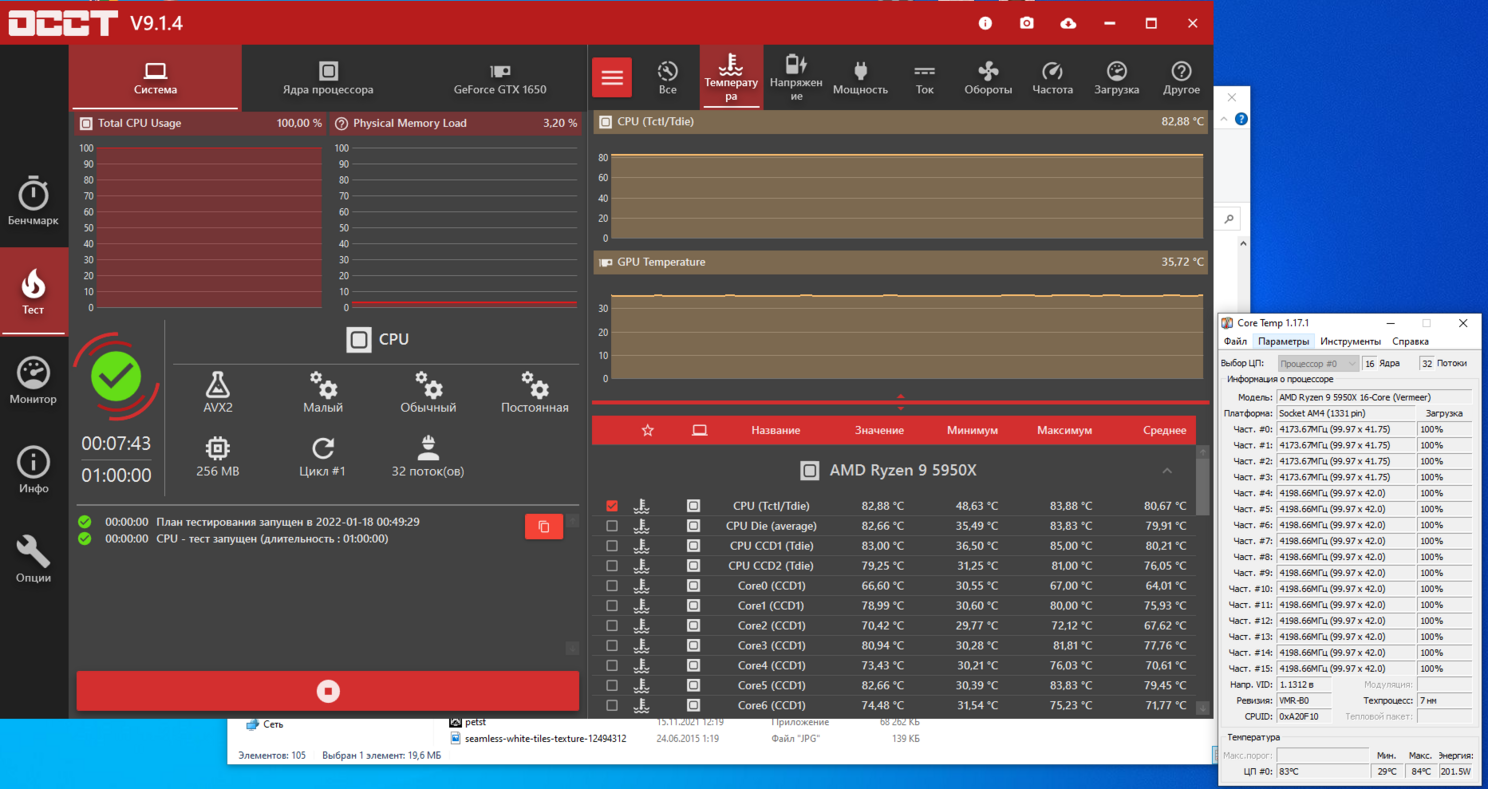Viewport: 1488px width, 789px height.
Task: Click the Постоянная load type option
Action: click(x=535, y=392)
